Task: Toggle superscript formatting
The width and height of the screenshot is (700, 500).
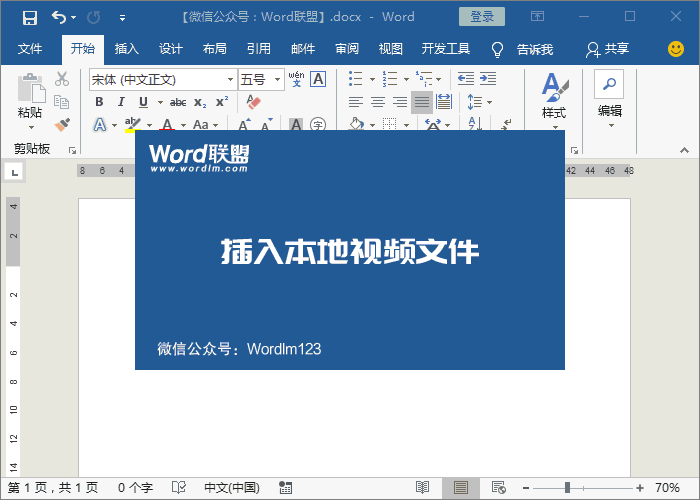Action: tap(222, 102)
